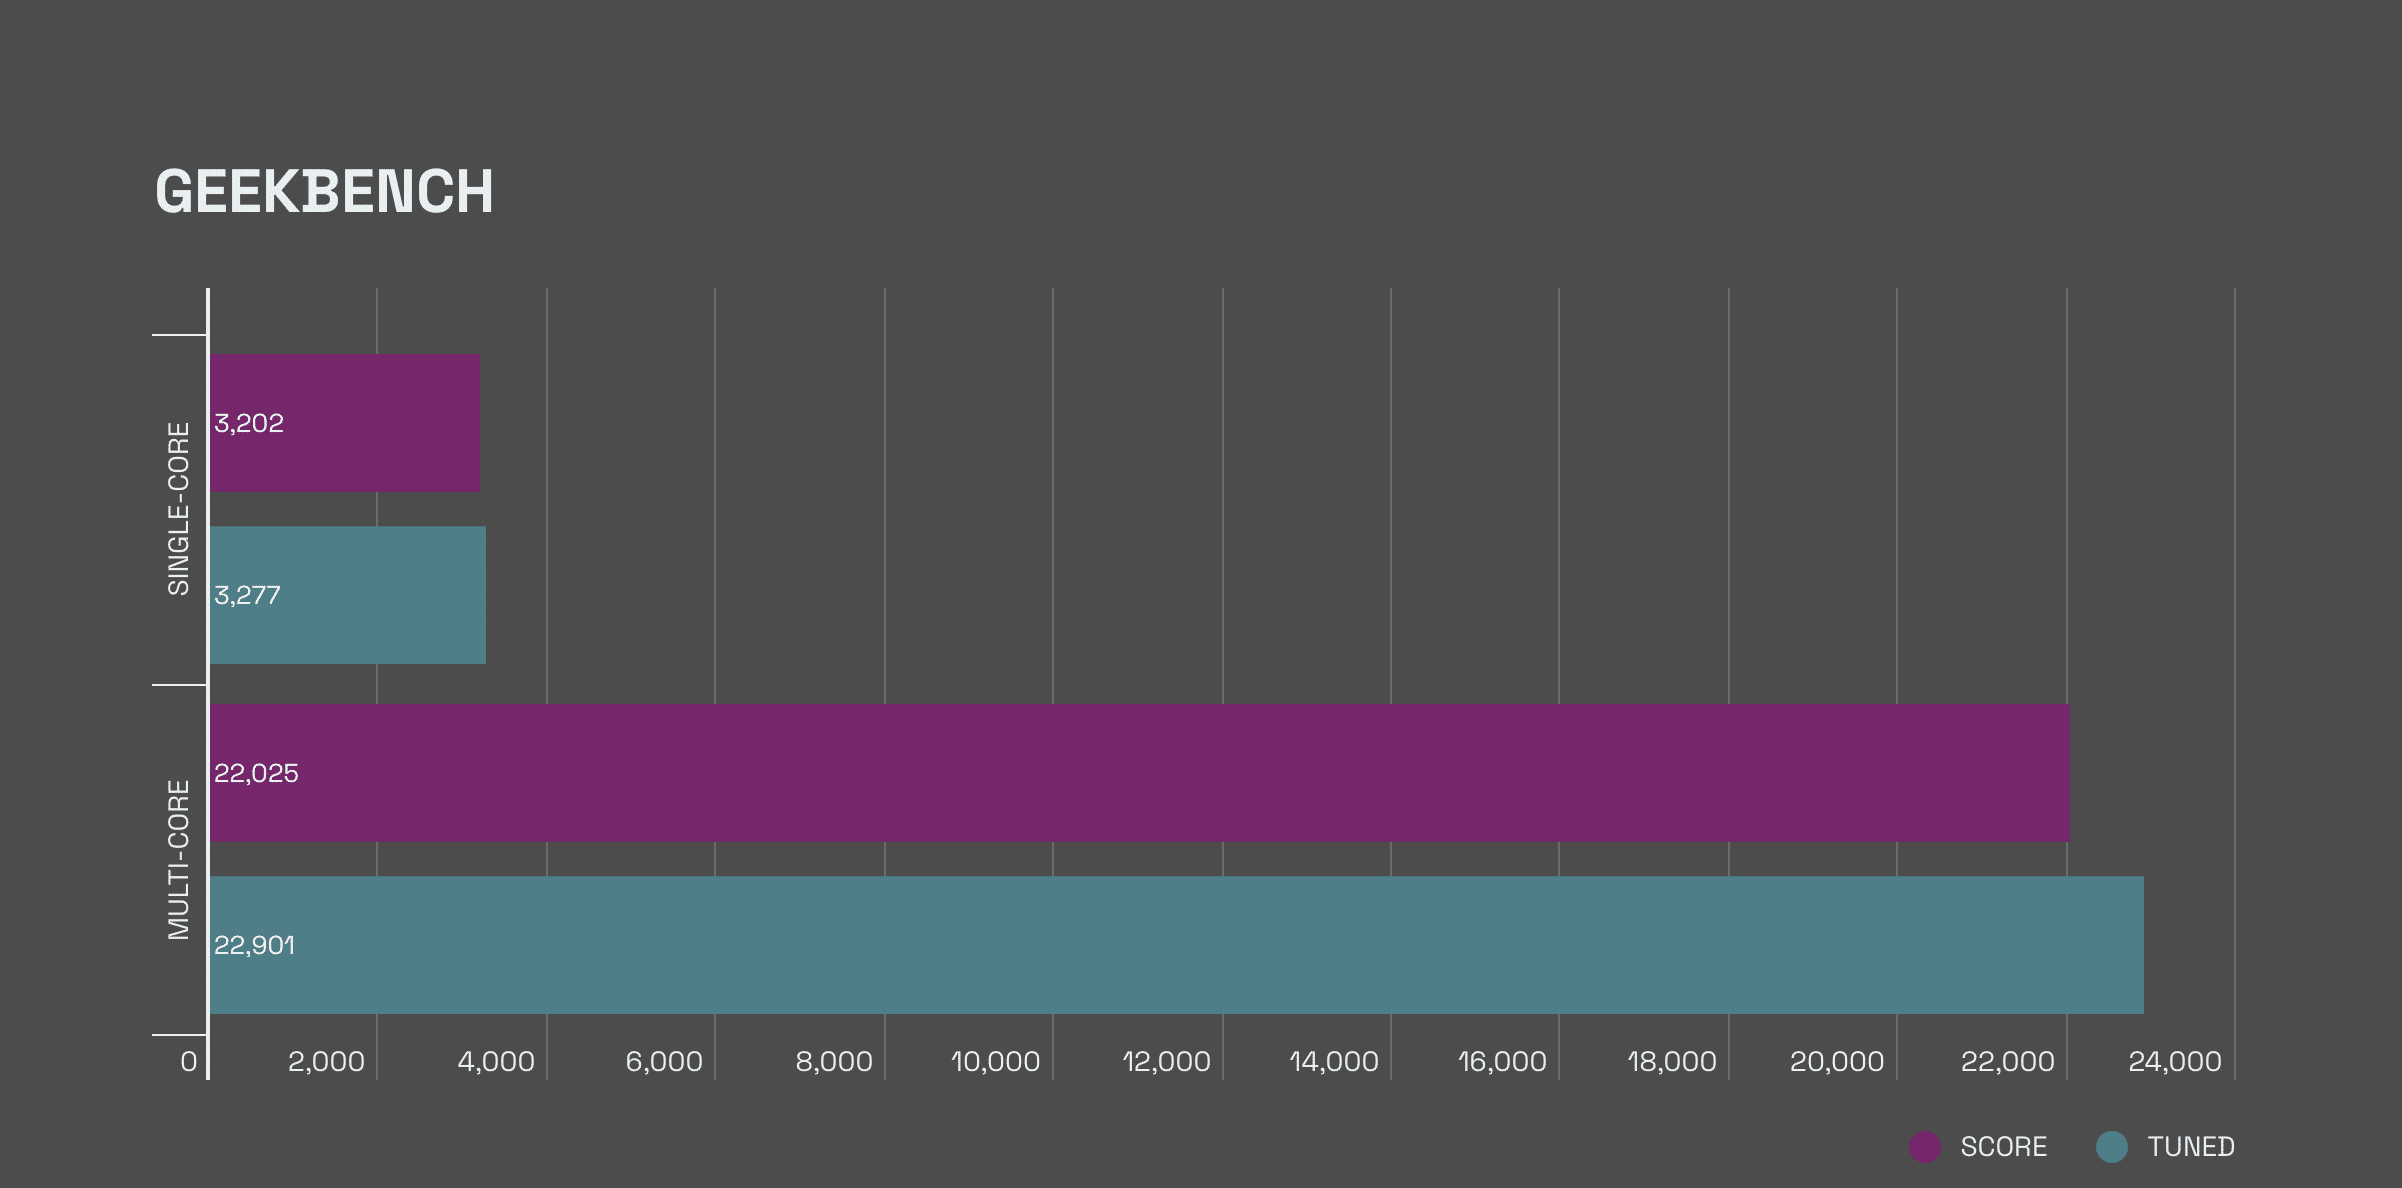The height and width of the screenshot is (1188, 2402).
Task: Click the TUNED legend label
Action: [x=2191, y=1147]
